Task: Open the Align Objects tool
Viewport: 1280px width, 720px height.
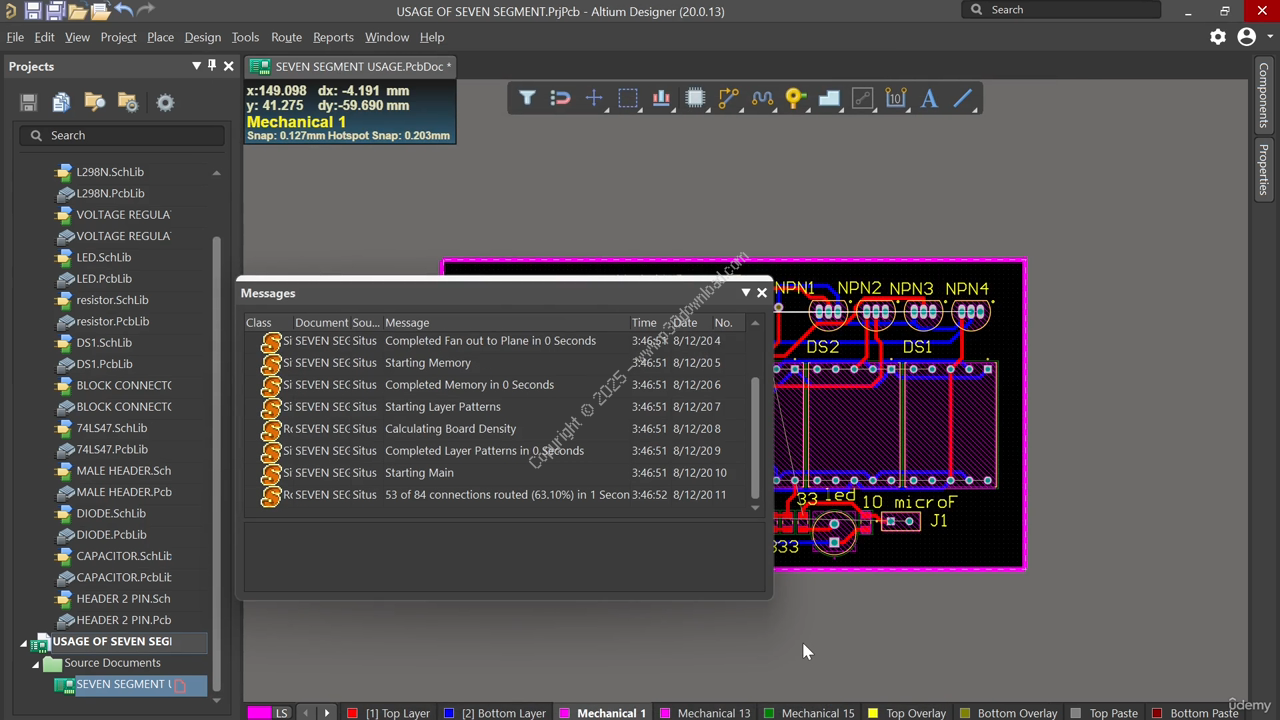Action: click(x=661, y=98)
